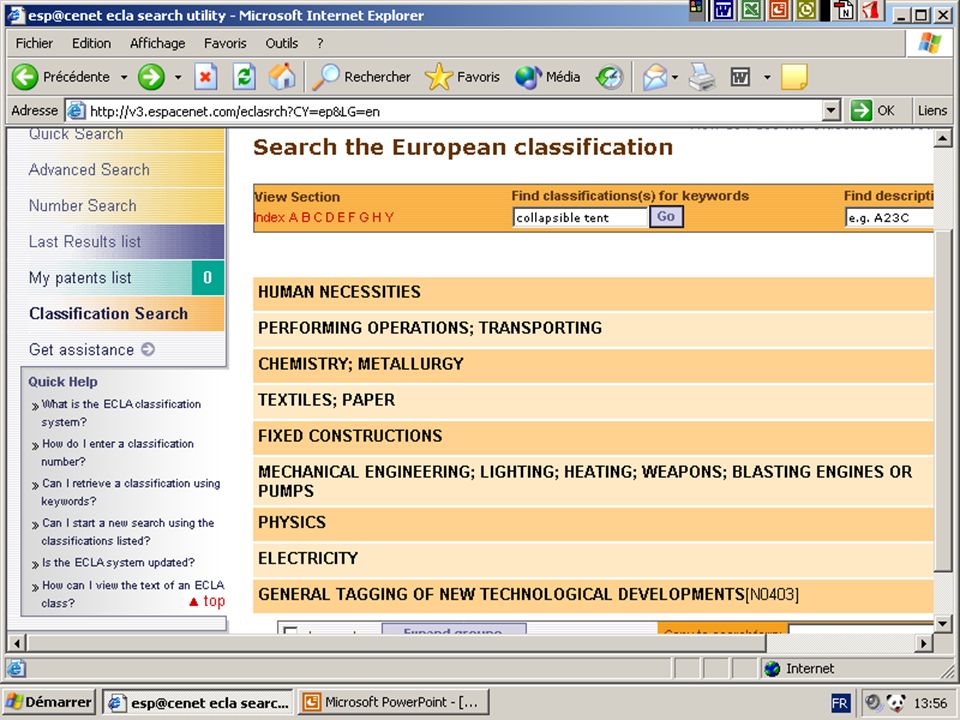This screenshot has height=720, width=960.
Task: Launch Excel from Office shortcut bar
Action: click(751, 10)
